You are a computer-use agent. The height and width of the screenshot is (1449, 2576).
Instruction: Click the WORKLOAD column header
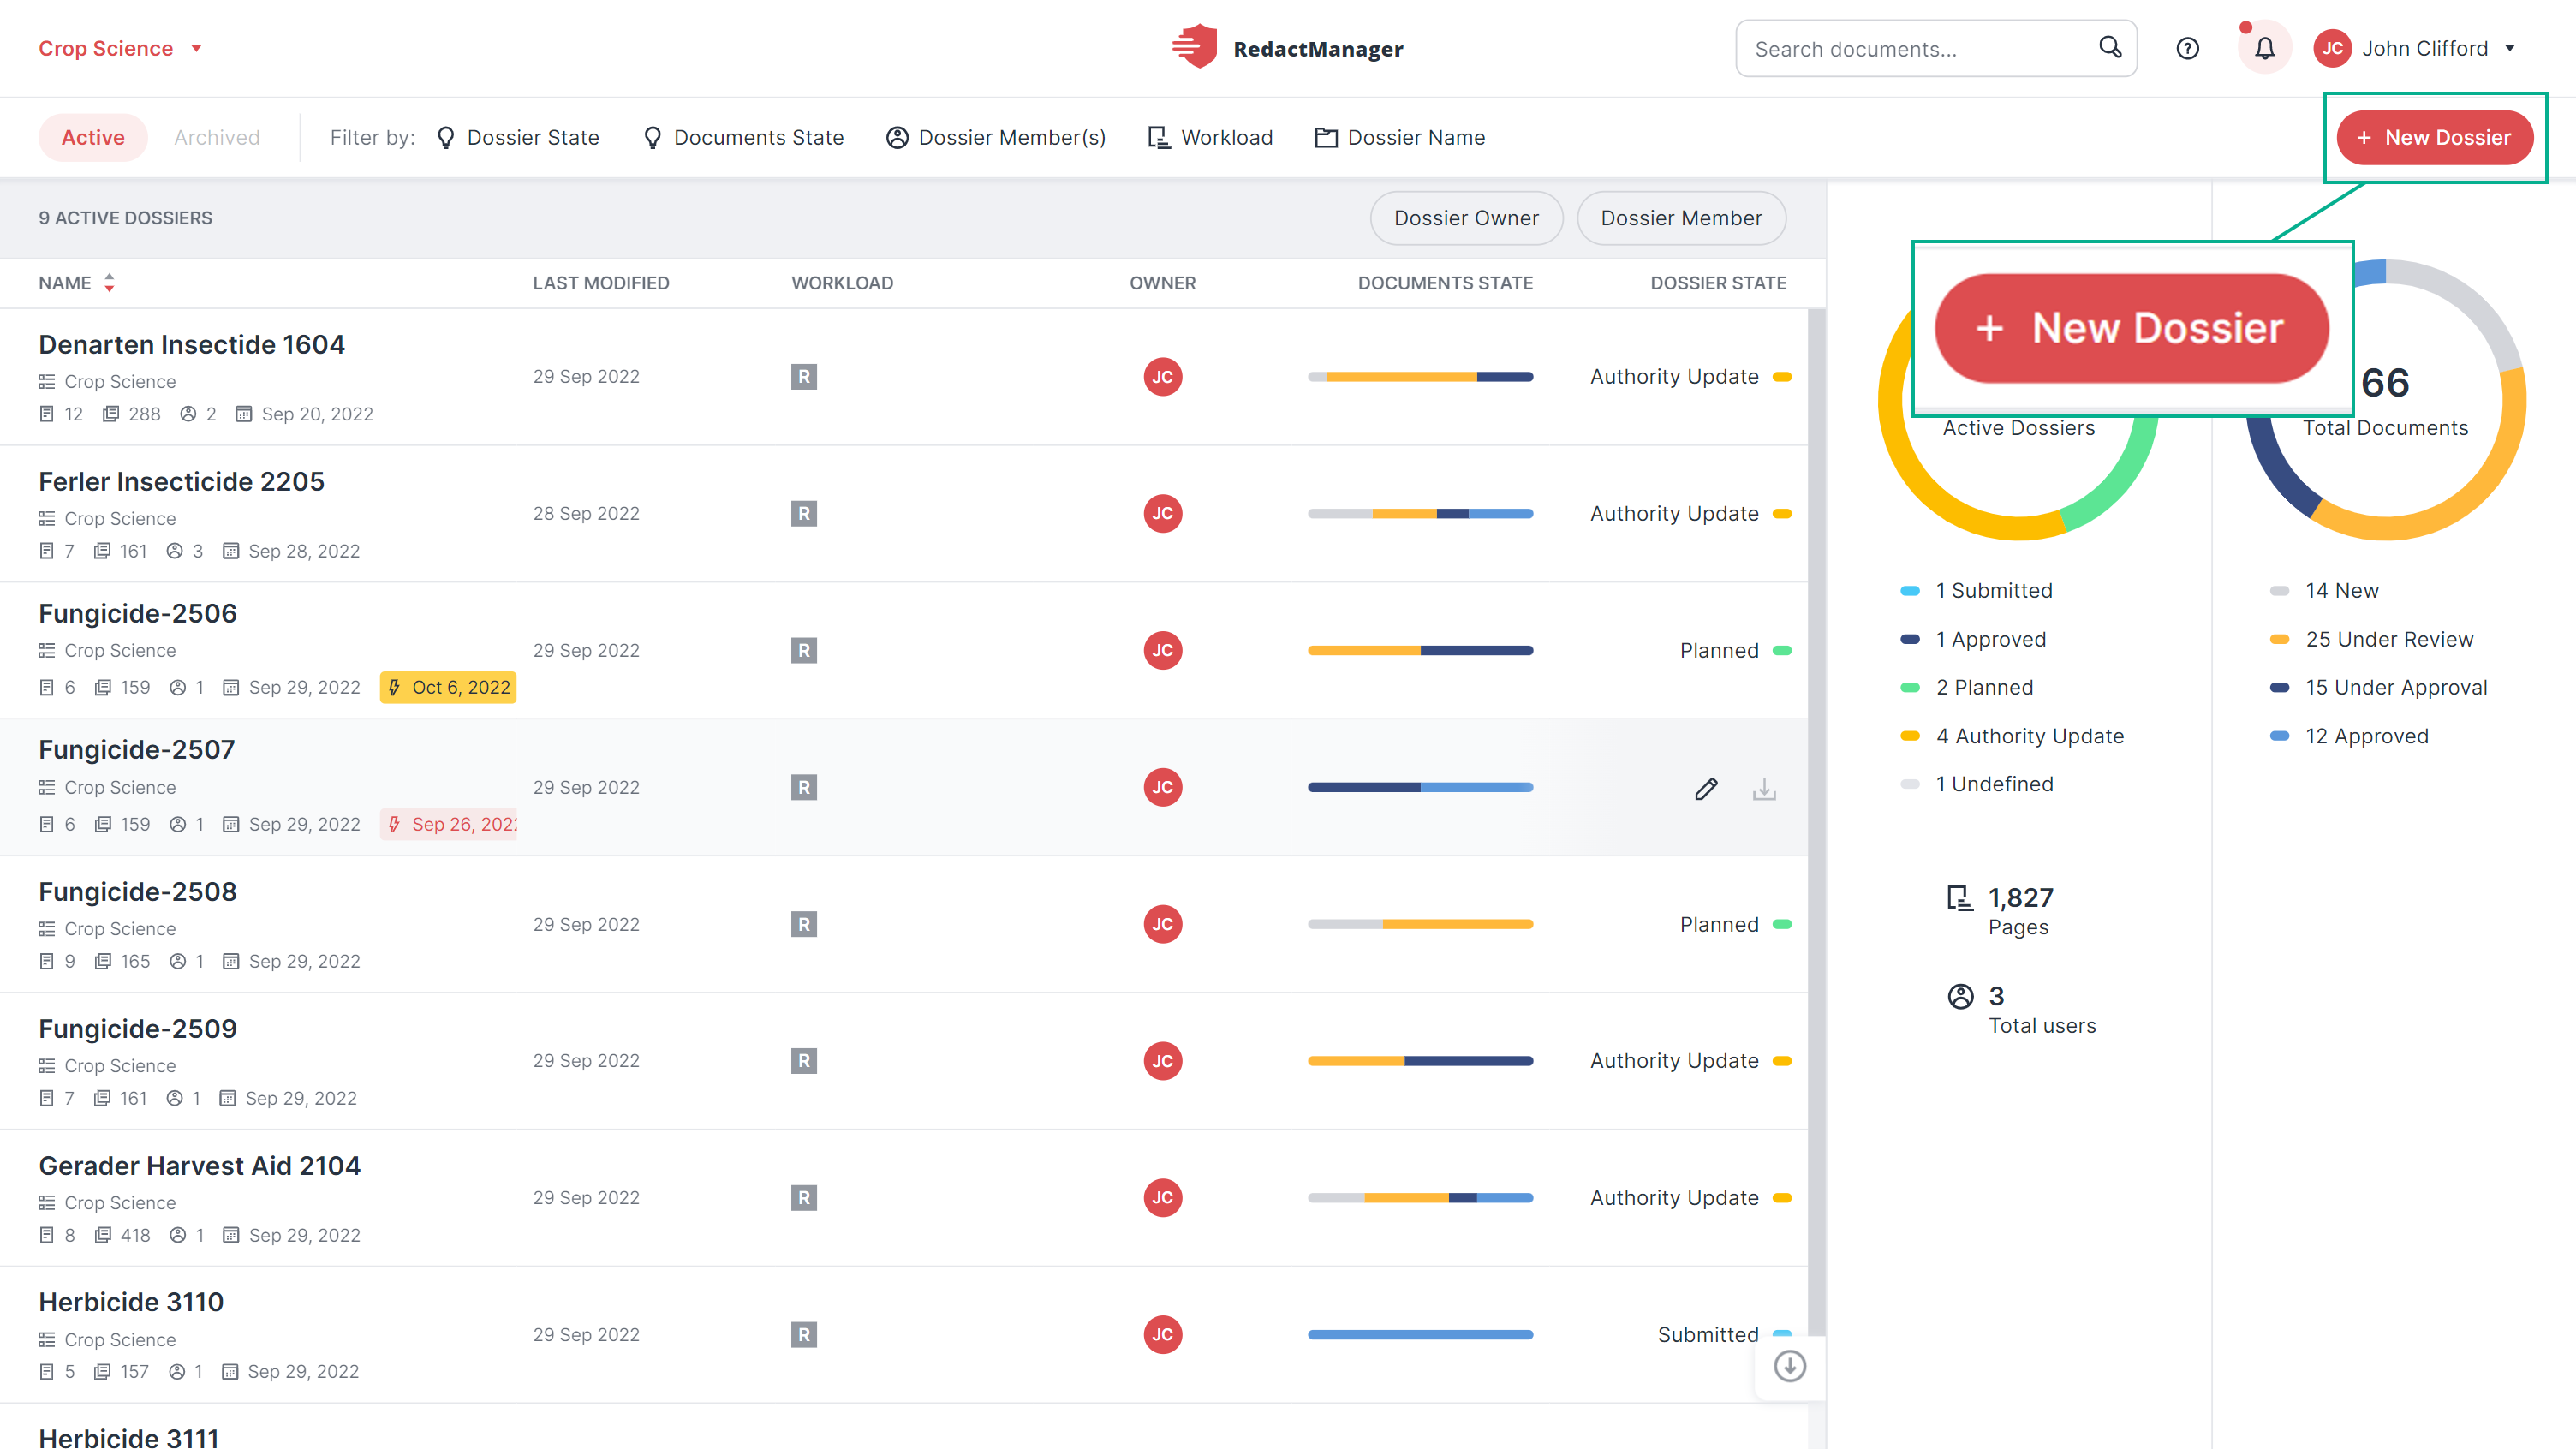pos(842,283)
